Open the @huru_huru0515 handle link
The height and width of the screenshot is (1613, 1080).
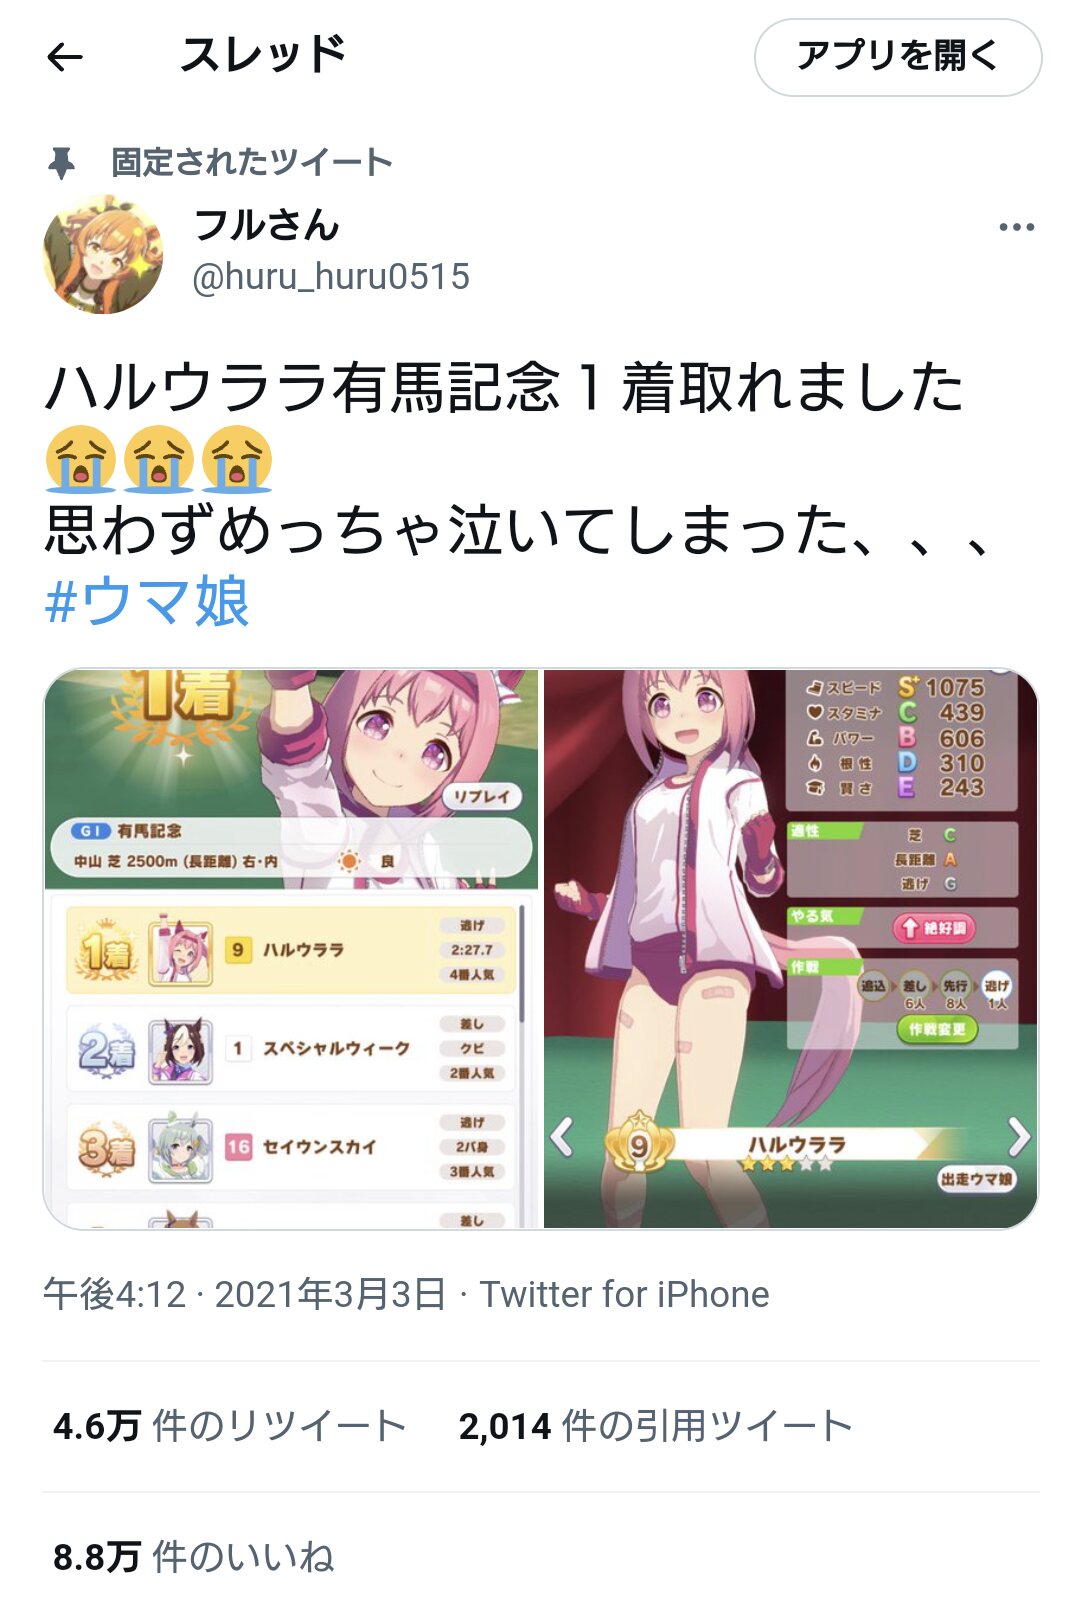(x=330, y=277)
